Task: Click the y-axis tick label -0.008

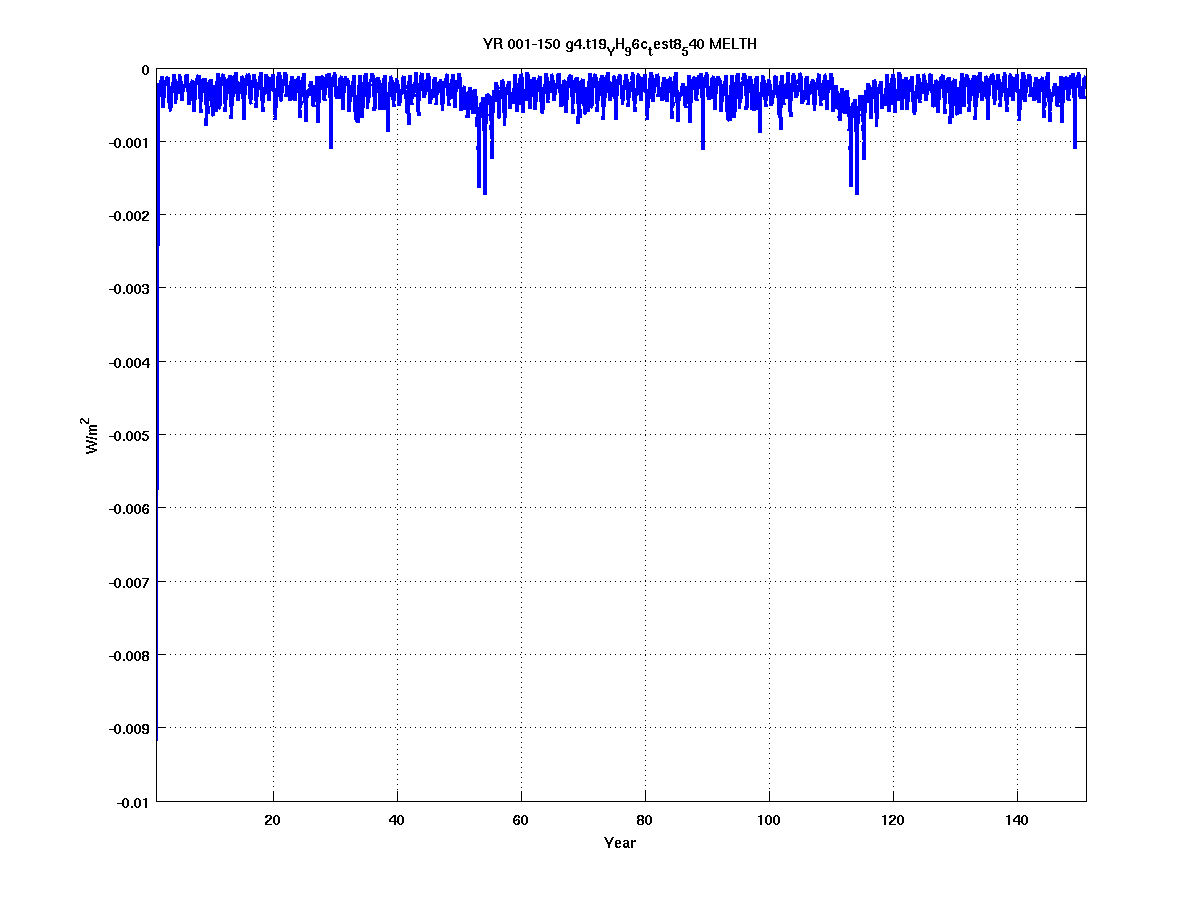Action: pos(129,656)
